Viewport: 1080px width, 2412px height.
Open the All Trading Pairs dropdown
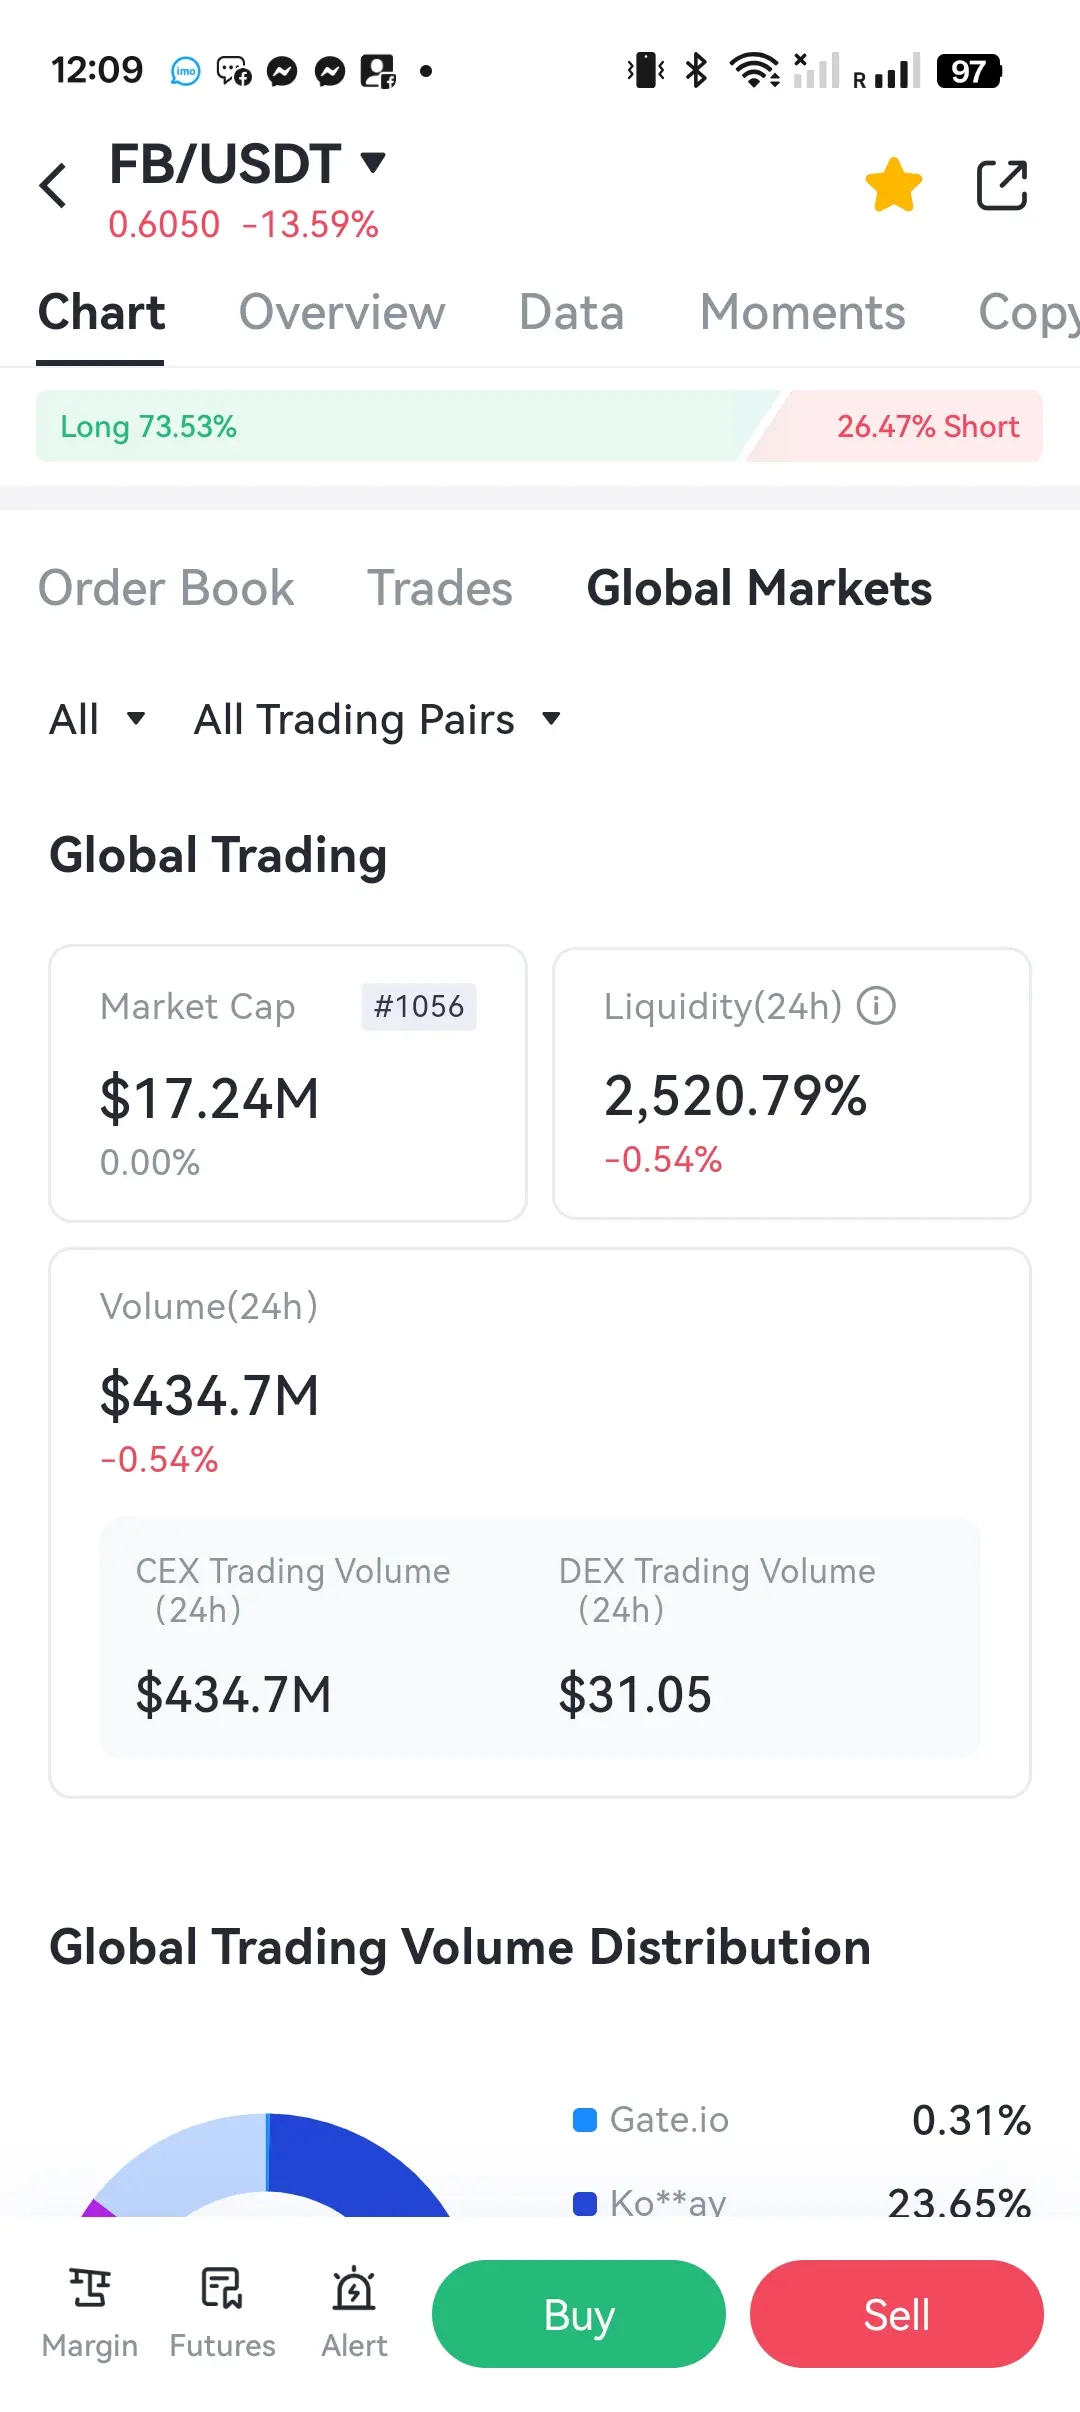click(376, 719)
